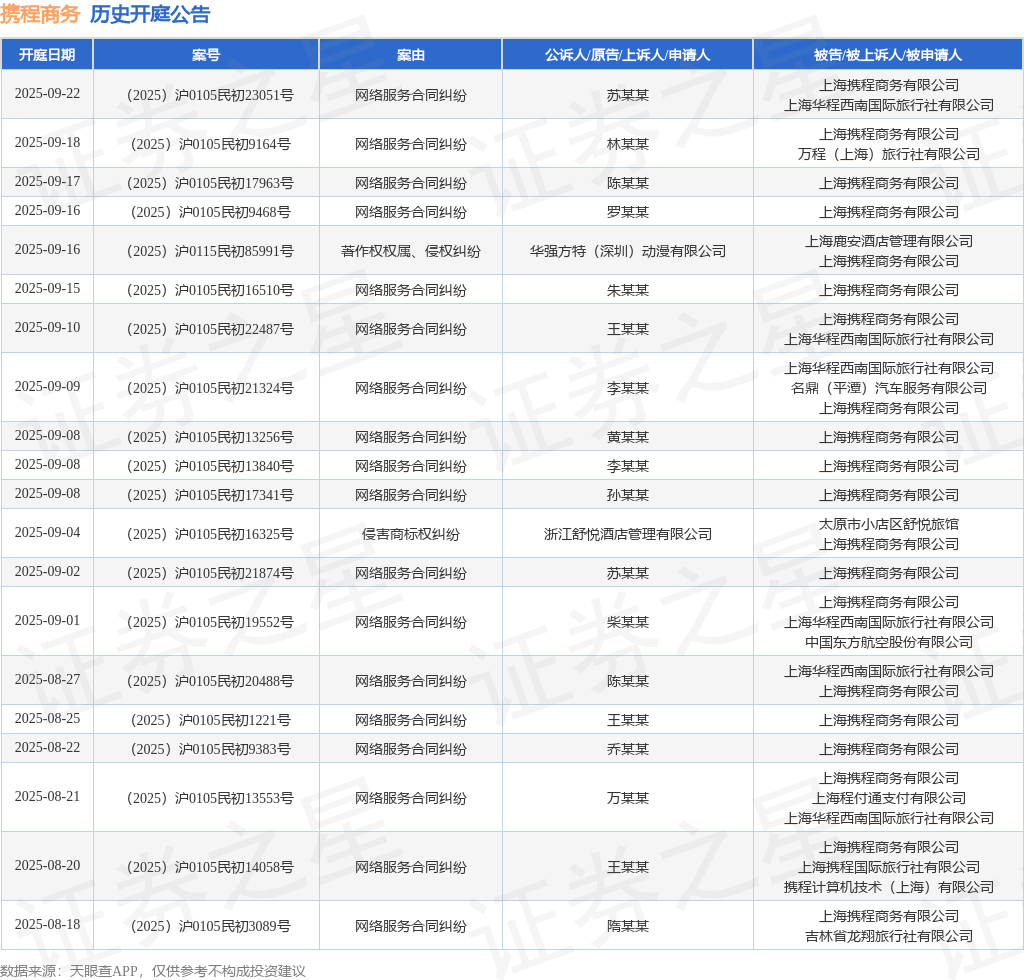
Task: Click the 数据来源 天眼查APP footer note
Action: (153, 971)
